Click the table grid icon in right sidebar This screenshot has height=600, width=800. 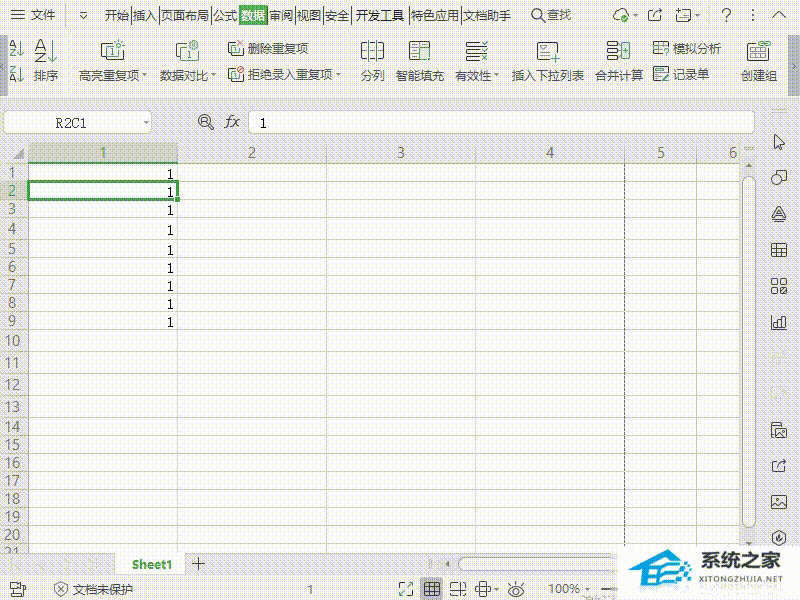point(779,250)
